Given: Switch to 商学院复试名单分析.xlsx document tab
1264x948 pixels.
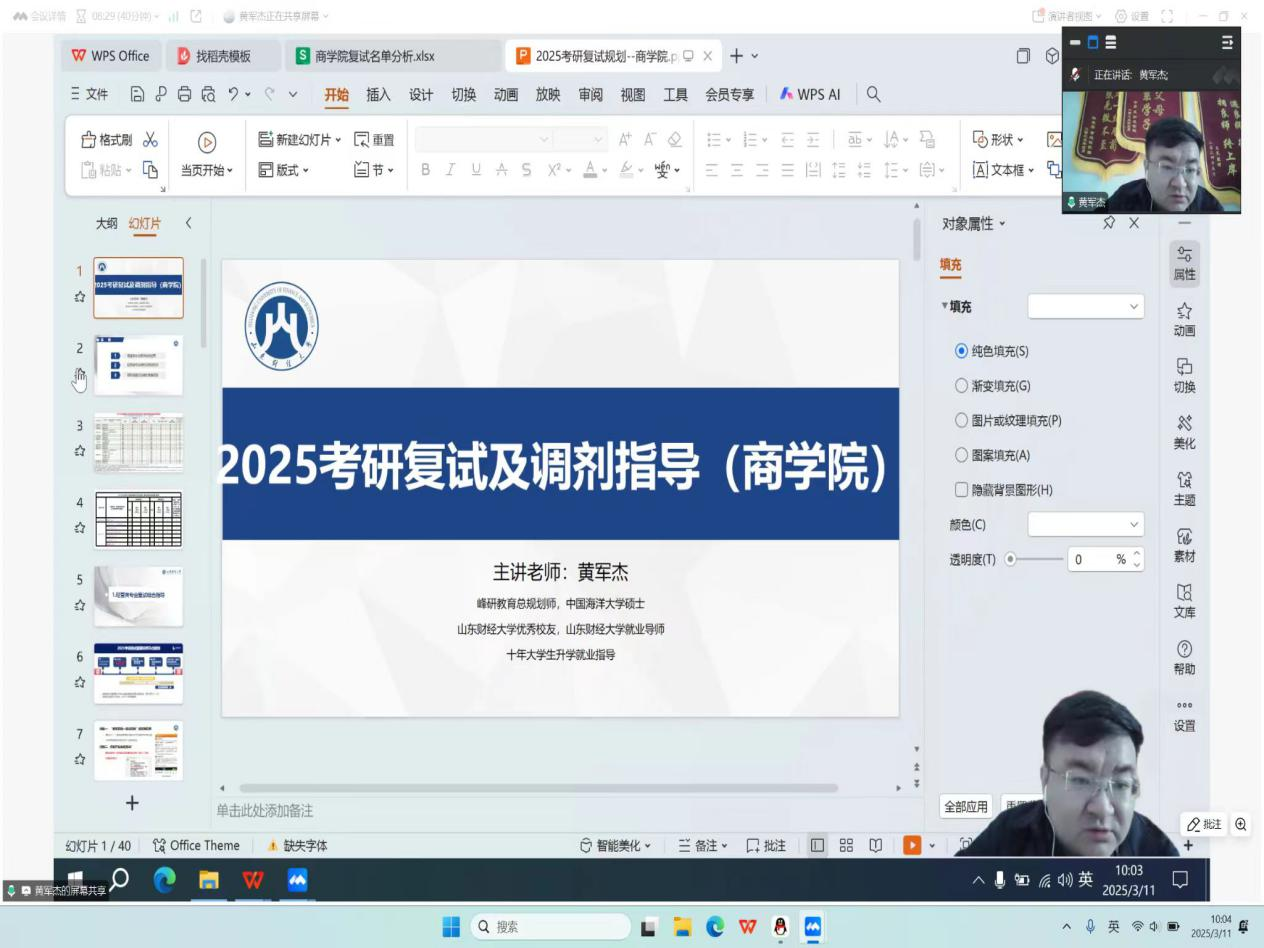Looking at the screenshot, I should [x=394, y=56].
